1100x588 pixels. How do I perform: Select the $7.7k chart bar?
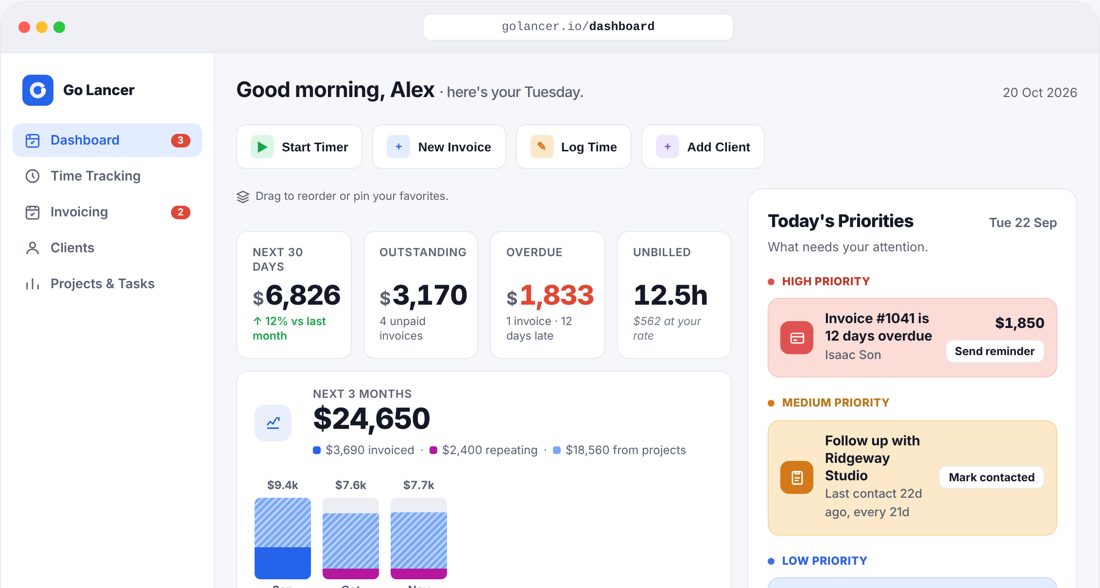point(419,538)
